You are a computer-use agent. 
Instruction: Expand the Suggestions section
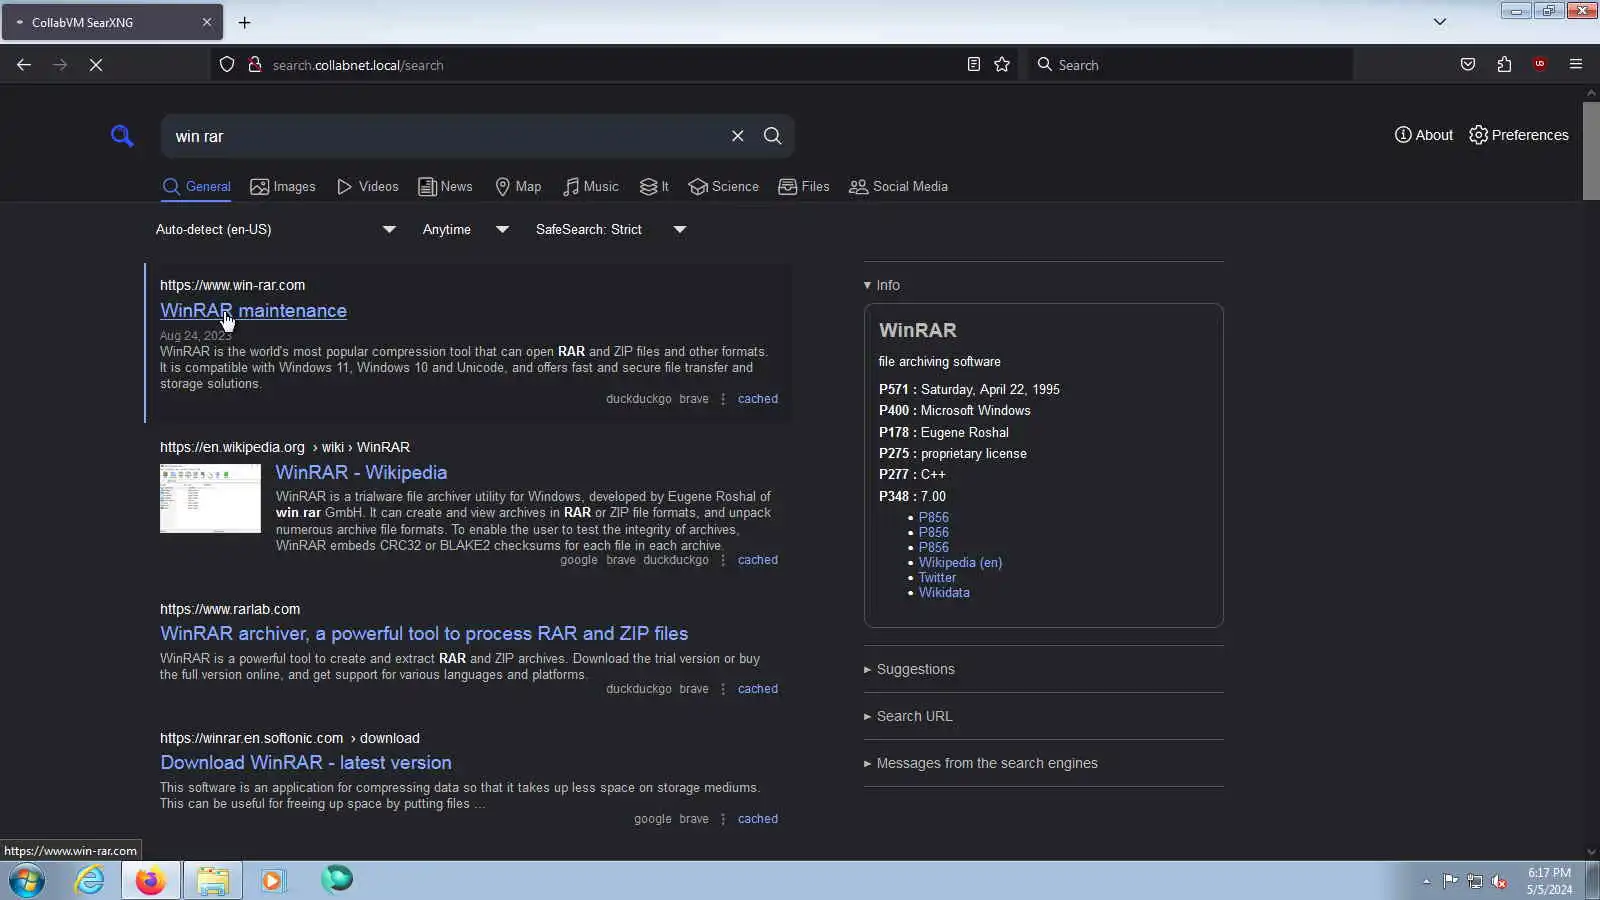pos(909,669)
